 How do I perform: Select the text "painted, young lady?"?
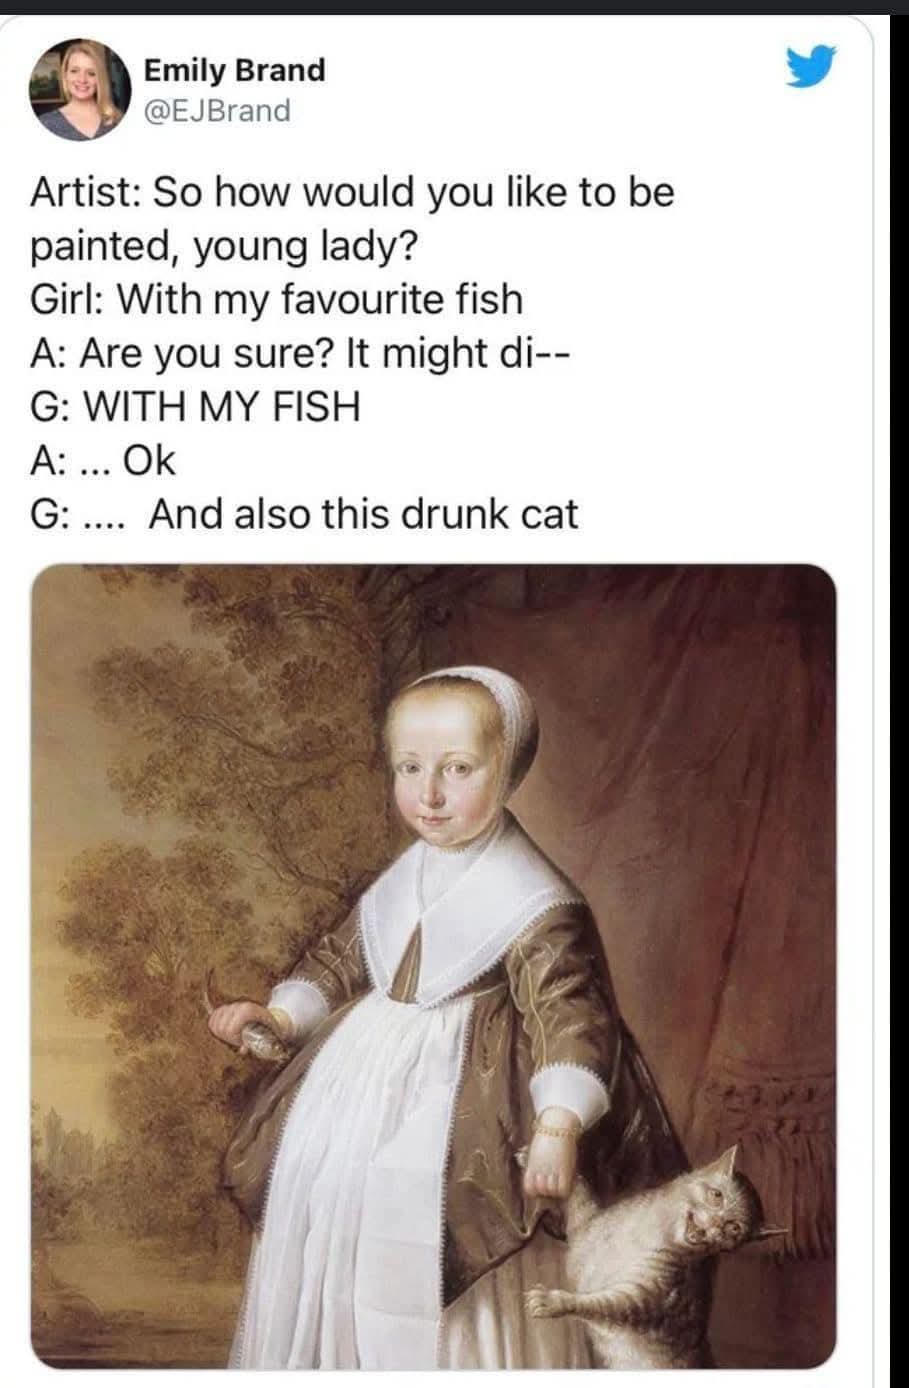pyautogui.click(x=224, y=246)
